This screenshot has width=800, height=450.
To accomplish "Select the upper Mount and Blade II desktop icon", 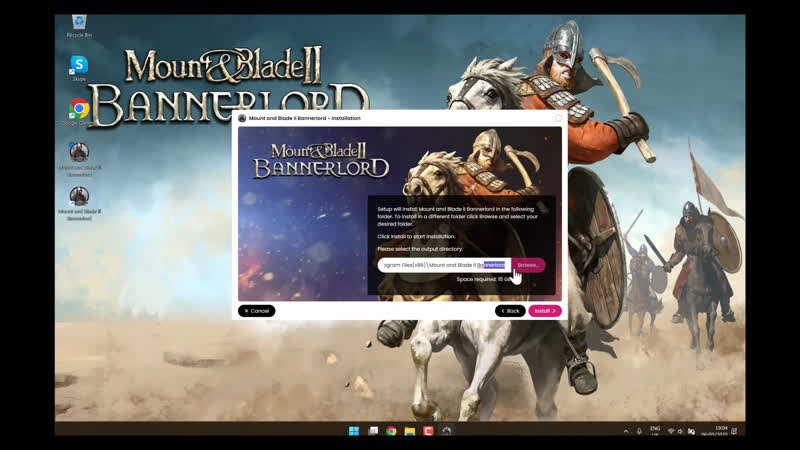I will click(x=79, y=160).
